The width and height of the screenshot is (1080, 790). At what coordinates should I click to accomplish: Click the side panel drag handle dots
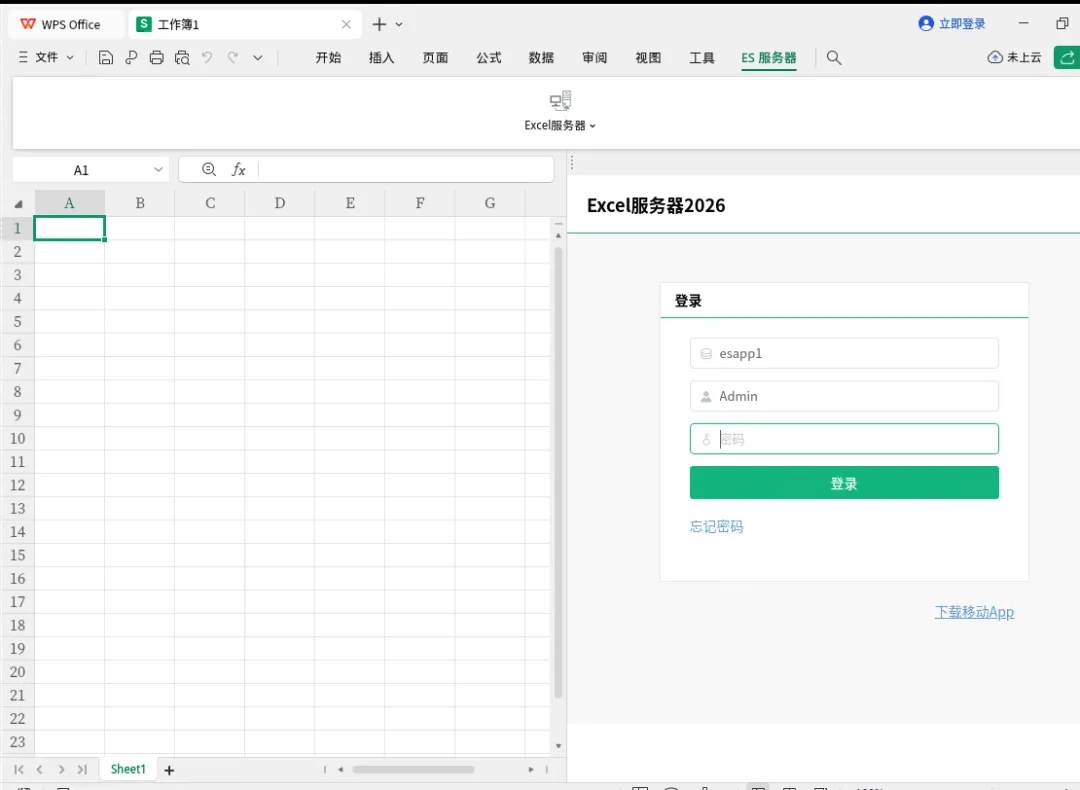572,163
